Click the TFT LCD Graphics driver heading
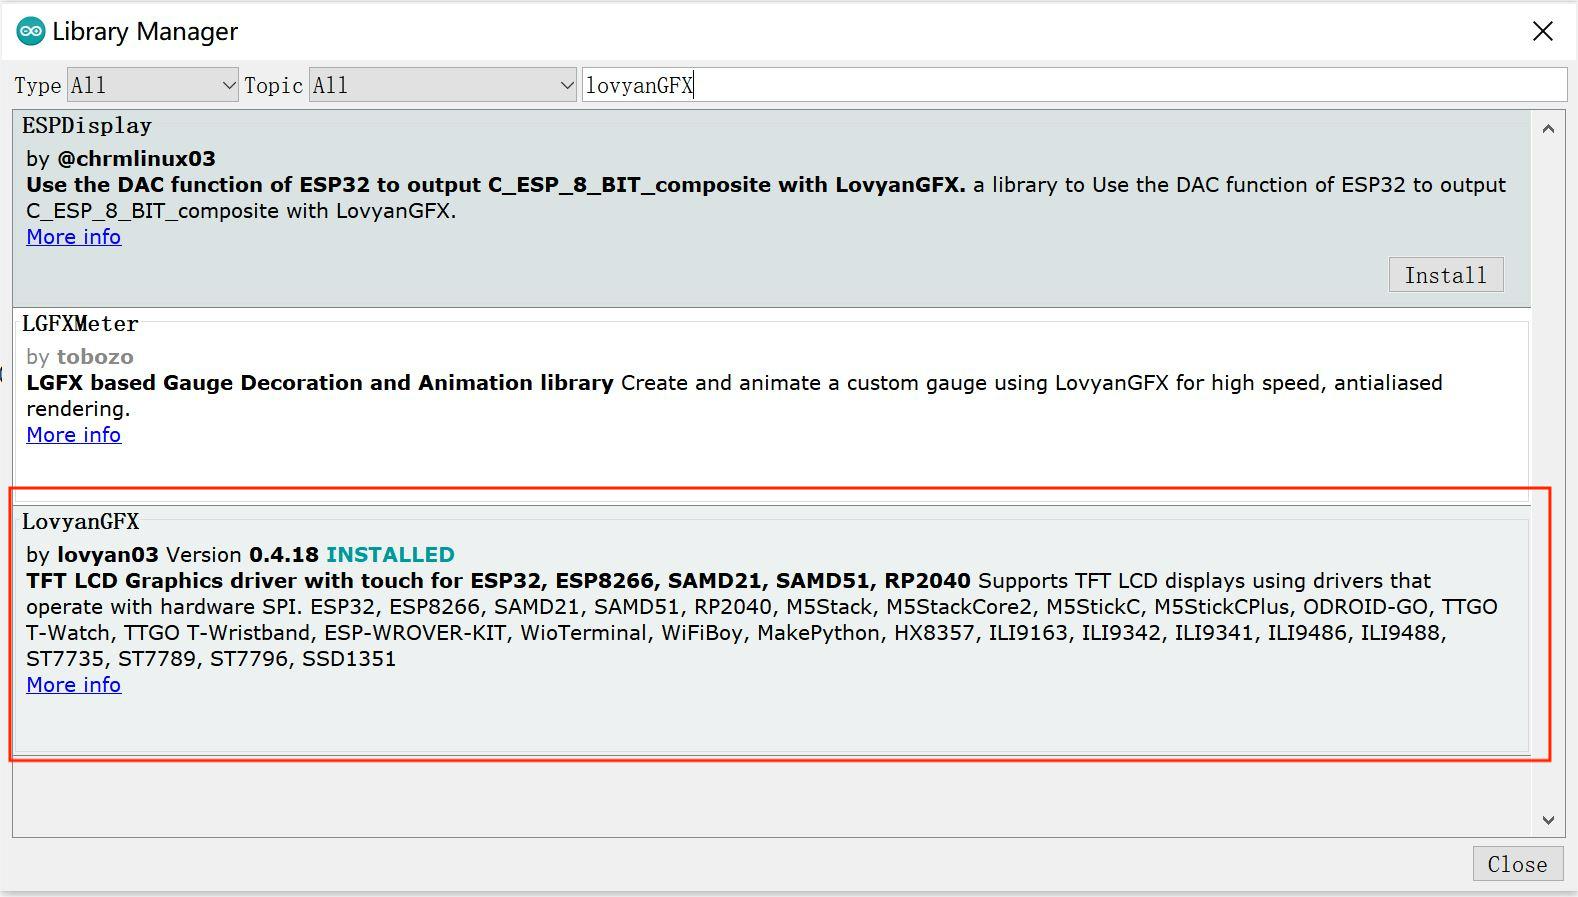This screenshot has height=897, width=1578. point(498,581)
